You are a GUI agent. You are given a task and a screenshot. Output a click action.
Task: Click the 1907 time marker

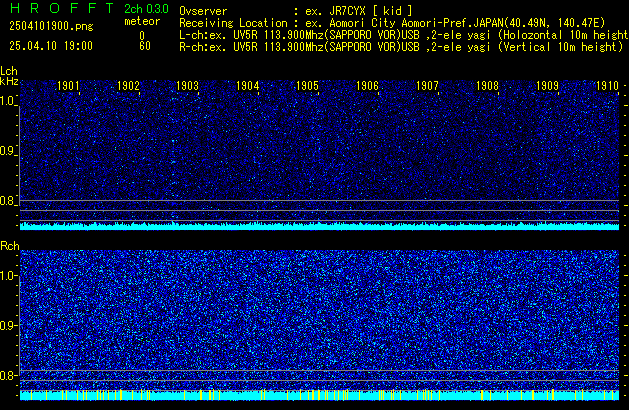427,86
